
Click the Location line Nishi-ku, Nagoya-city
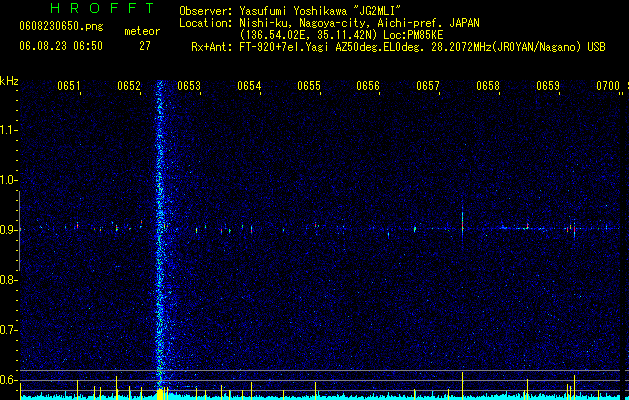329,23
